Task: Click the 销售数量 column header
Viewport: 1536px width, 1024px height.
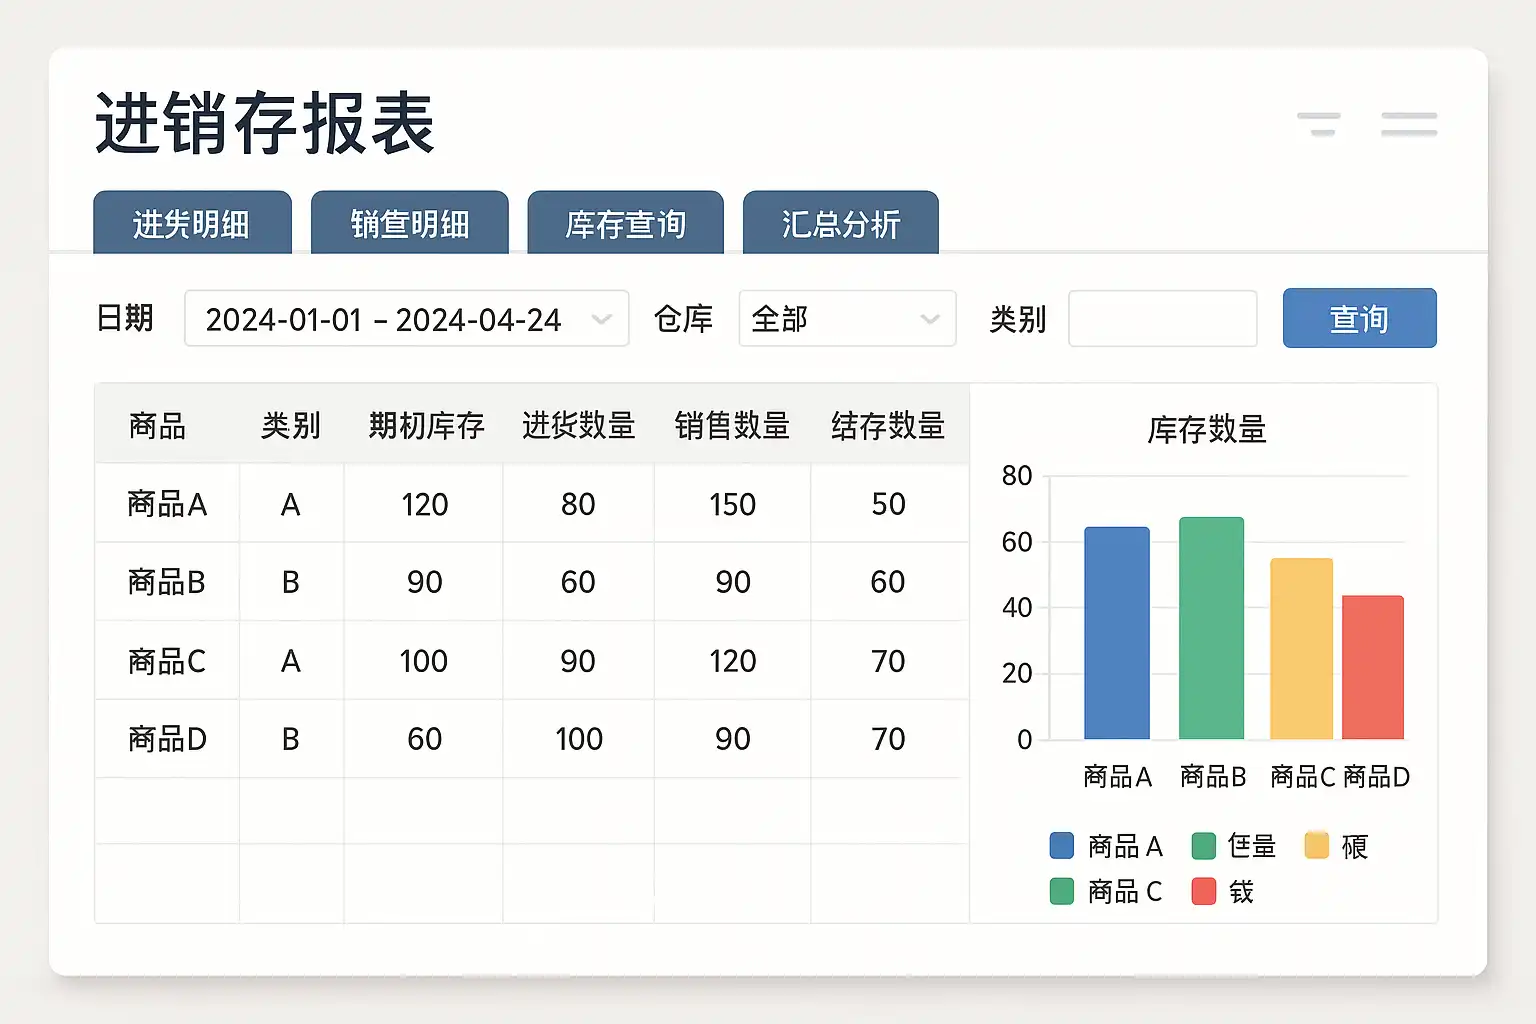Action: pyautogui.click(x=732, y=426)
